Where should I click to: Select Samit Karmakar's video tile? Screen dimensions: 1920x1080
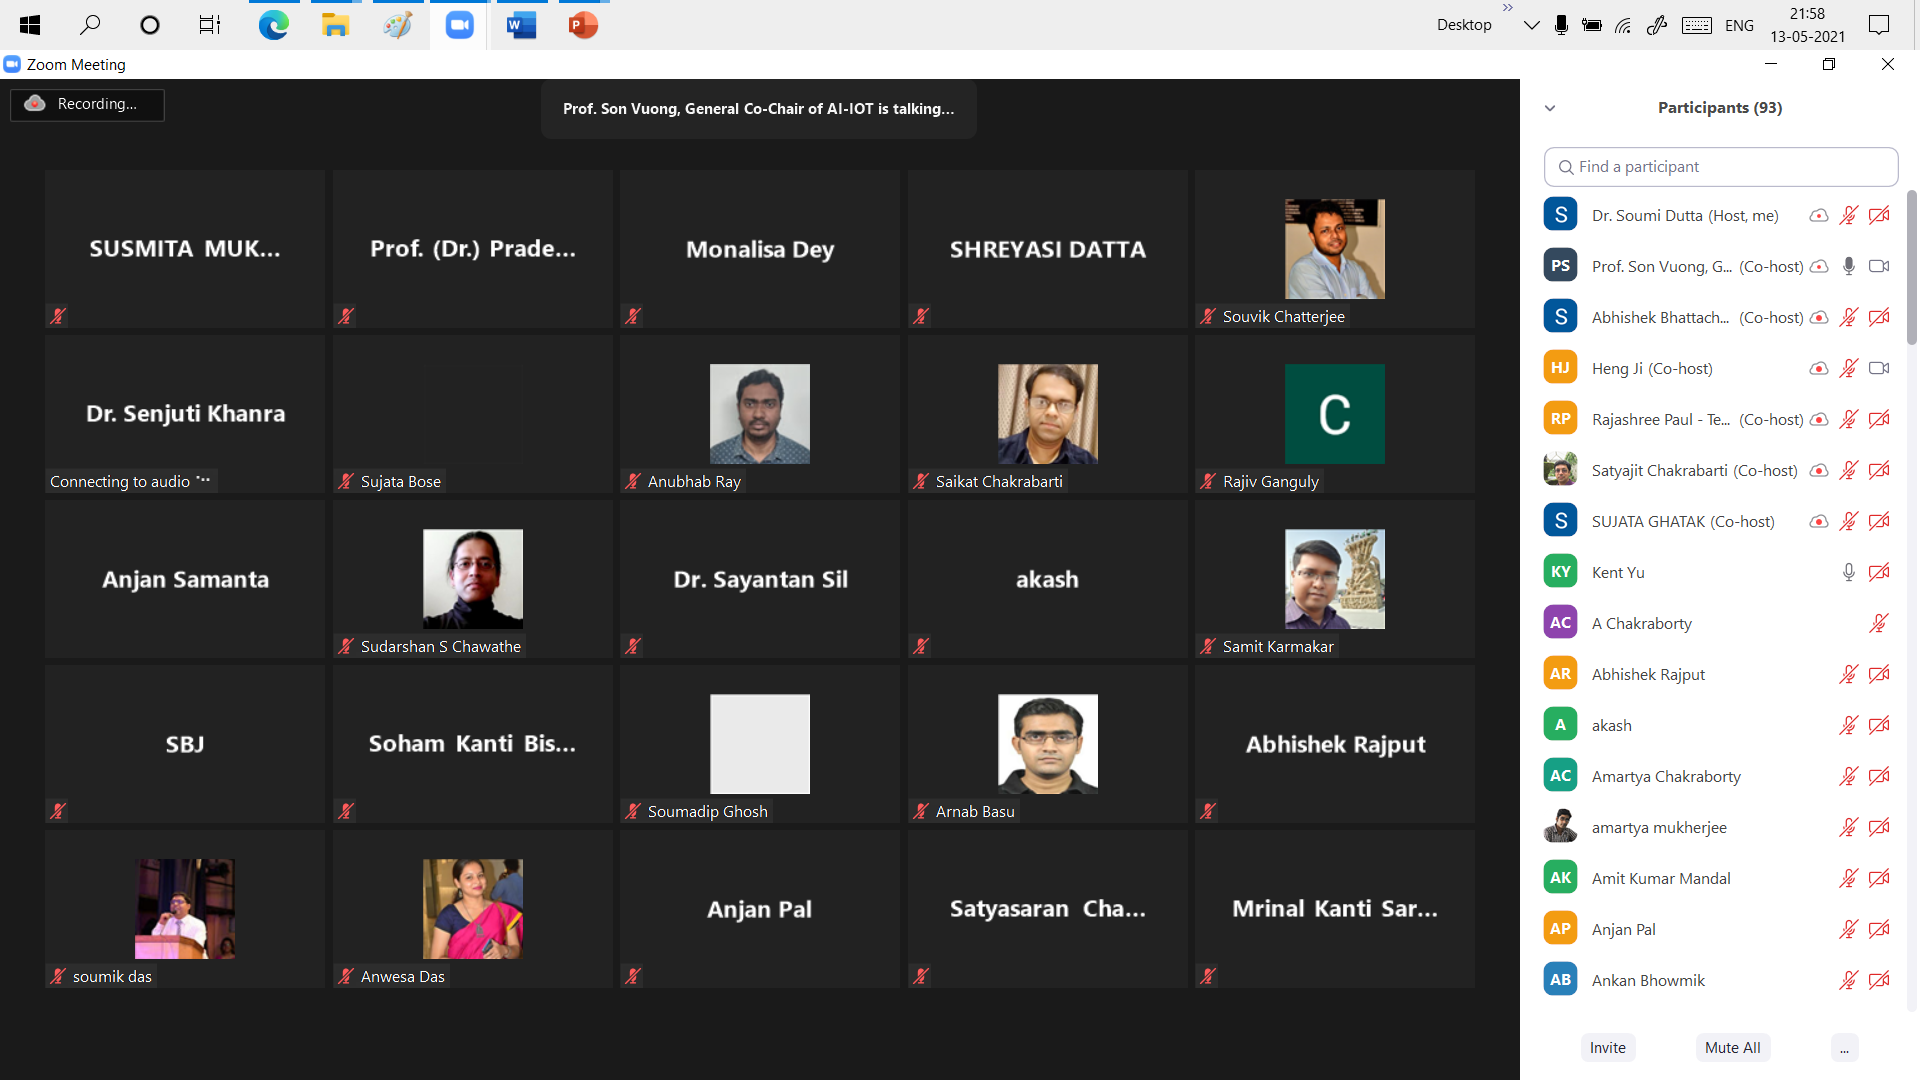(x=1335, y=579)
